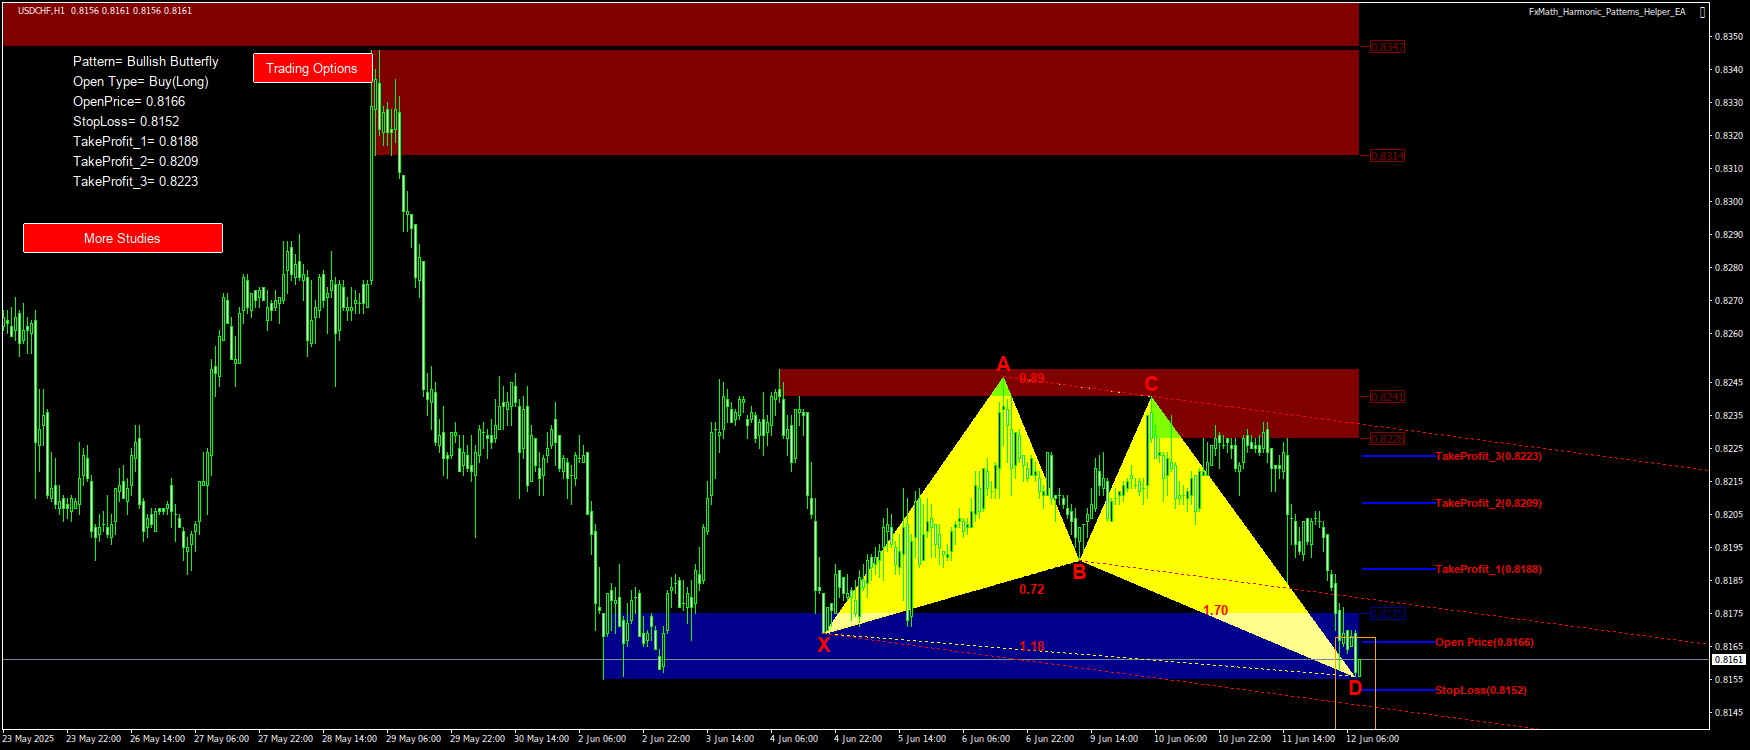Screen dimensions: 1750x750
Task: Click the B point label of the butterfly
Action: tap(1079, 573)
